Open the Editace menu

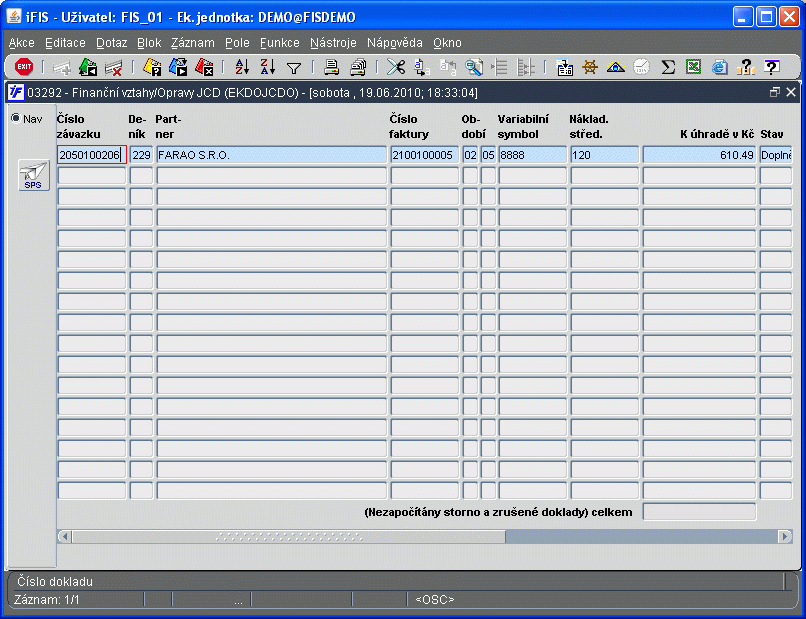tap(65, 43)
